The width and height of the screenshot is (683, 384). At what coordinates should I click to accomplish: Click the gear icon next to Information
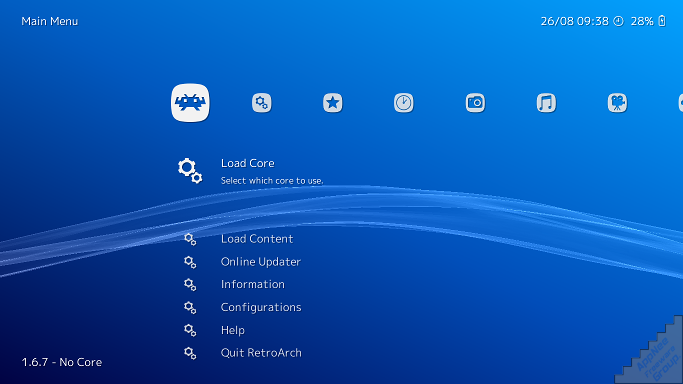190,285
